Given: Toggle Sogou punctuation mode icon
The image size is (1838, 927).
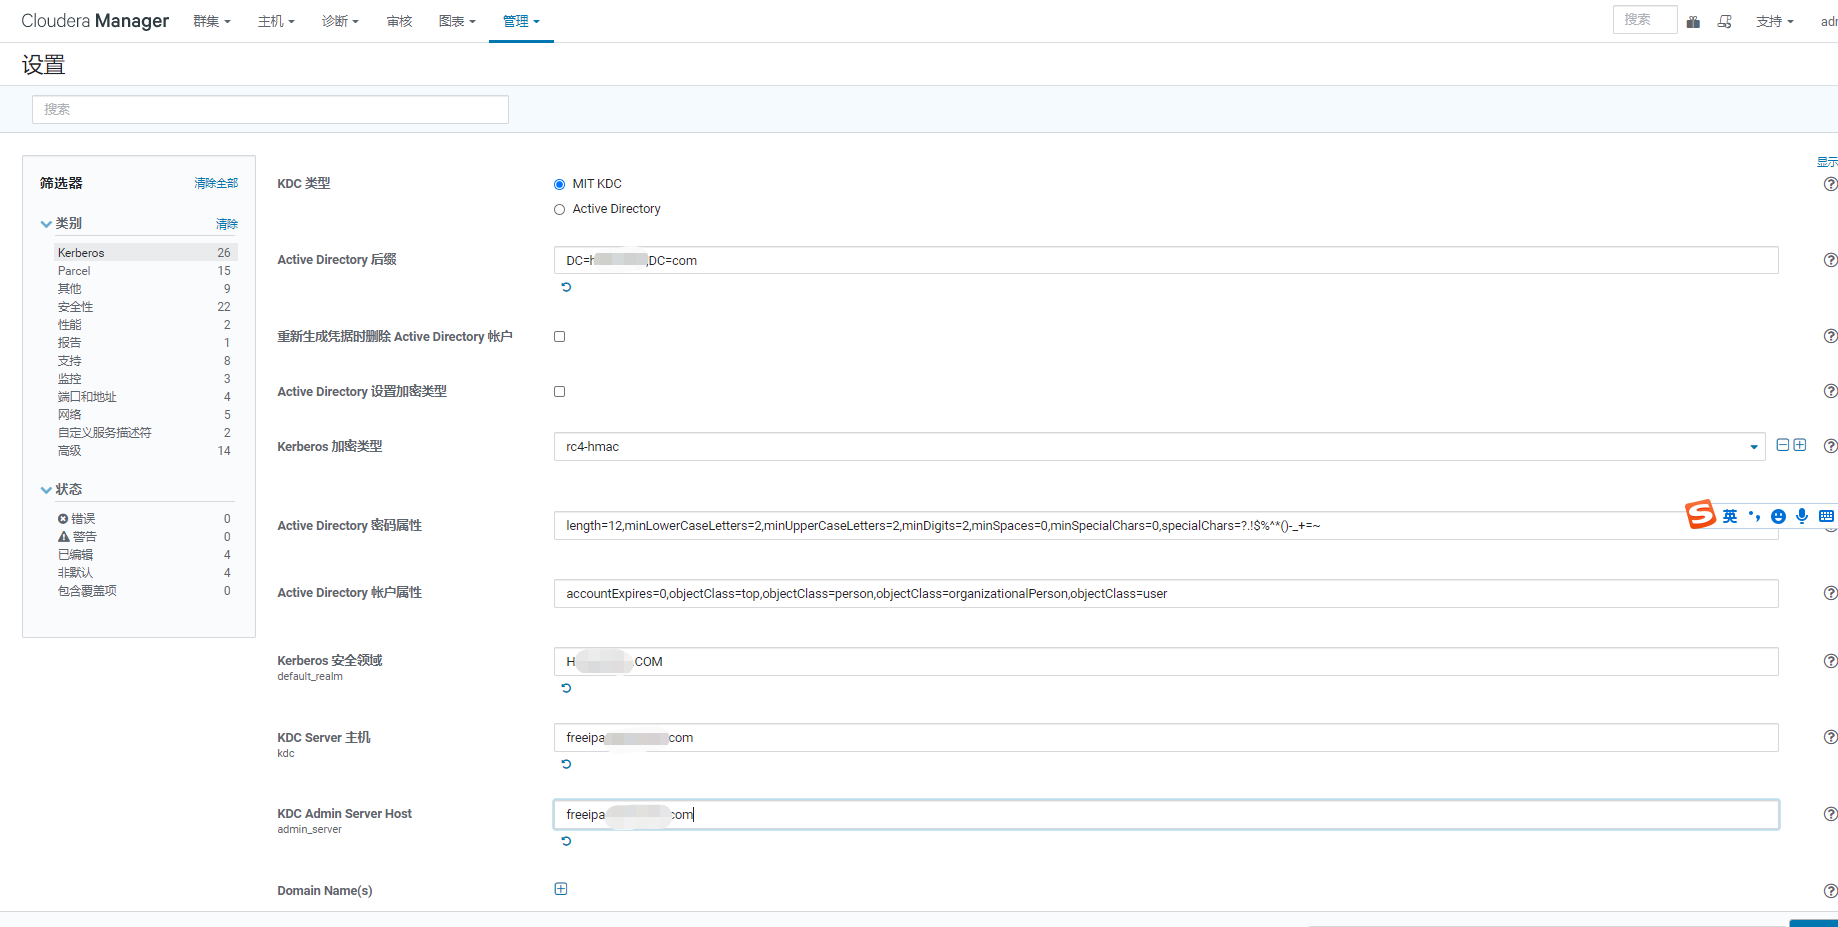Looking at the screenshot, I should [x=1754, y=516].
